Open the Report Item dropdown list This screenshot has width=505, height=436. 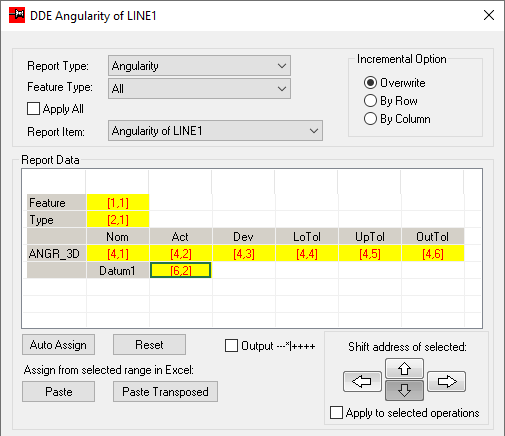tap(215, 131)
